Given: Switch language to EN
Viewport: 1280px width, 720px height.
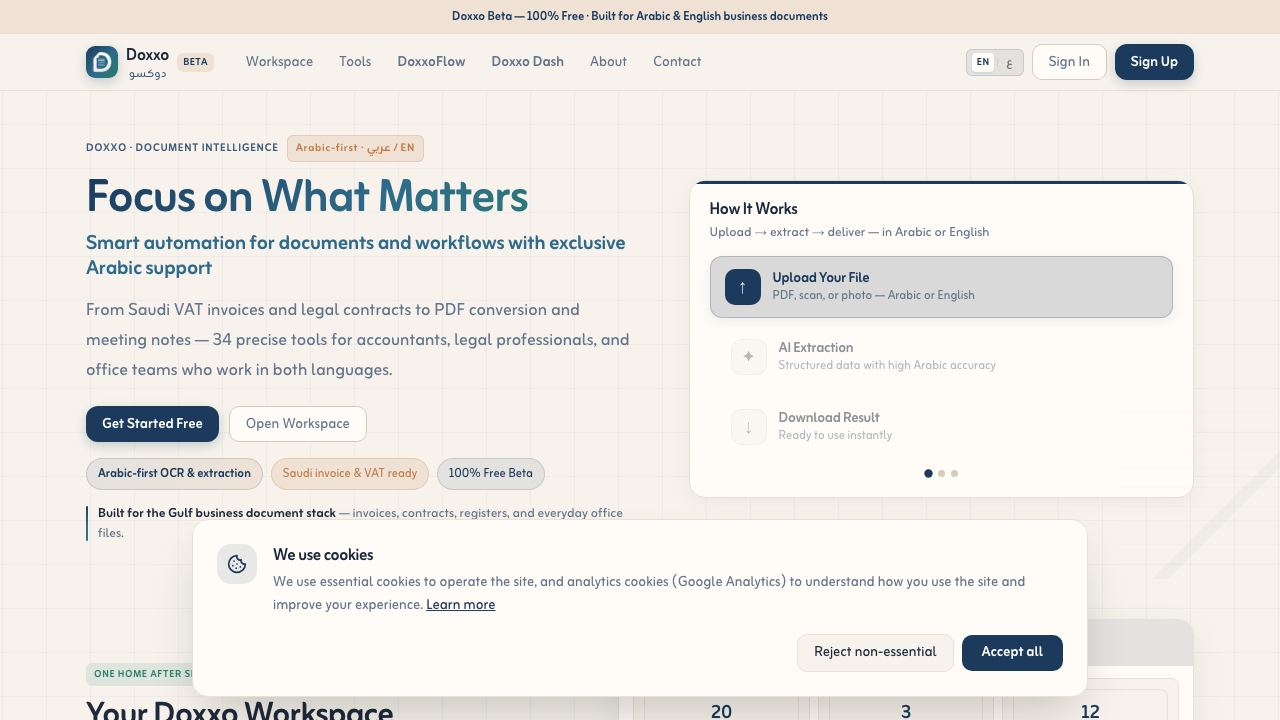Looking at the screenshot, I should click(x=983, y=62).
